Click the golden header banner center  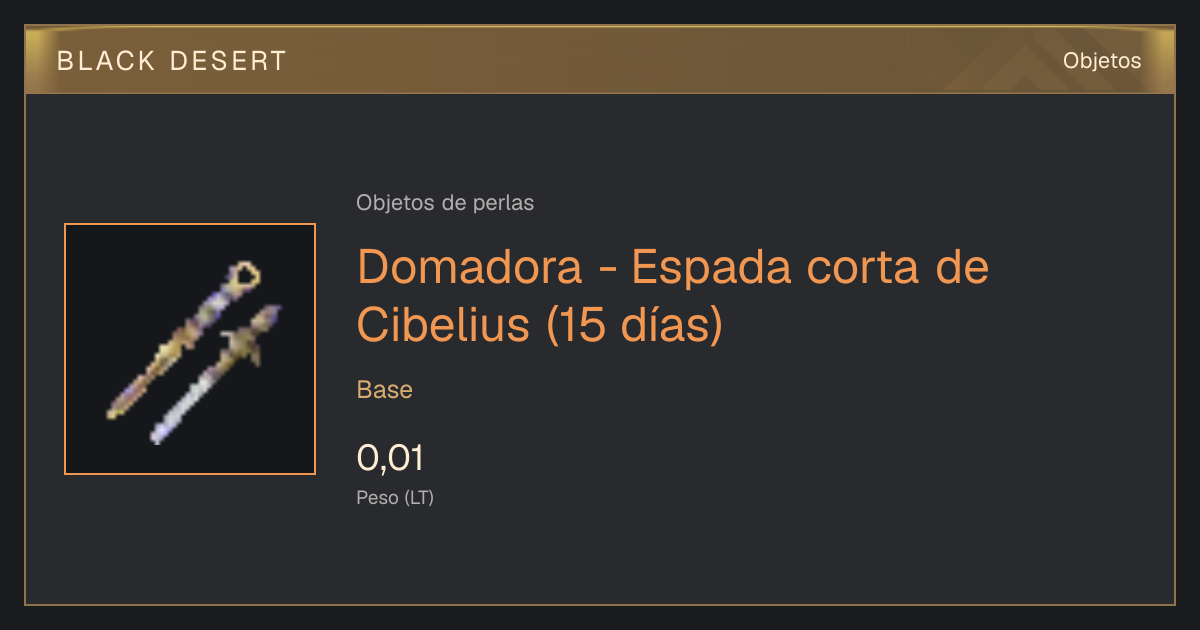click(600, 60)
